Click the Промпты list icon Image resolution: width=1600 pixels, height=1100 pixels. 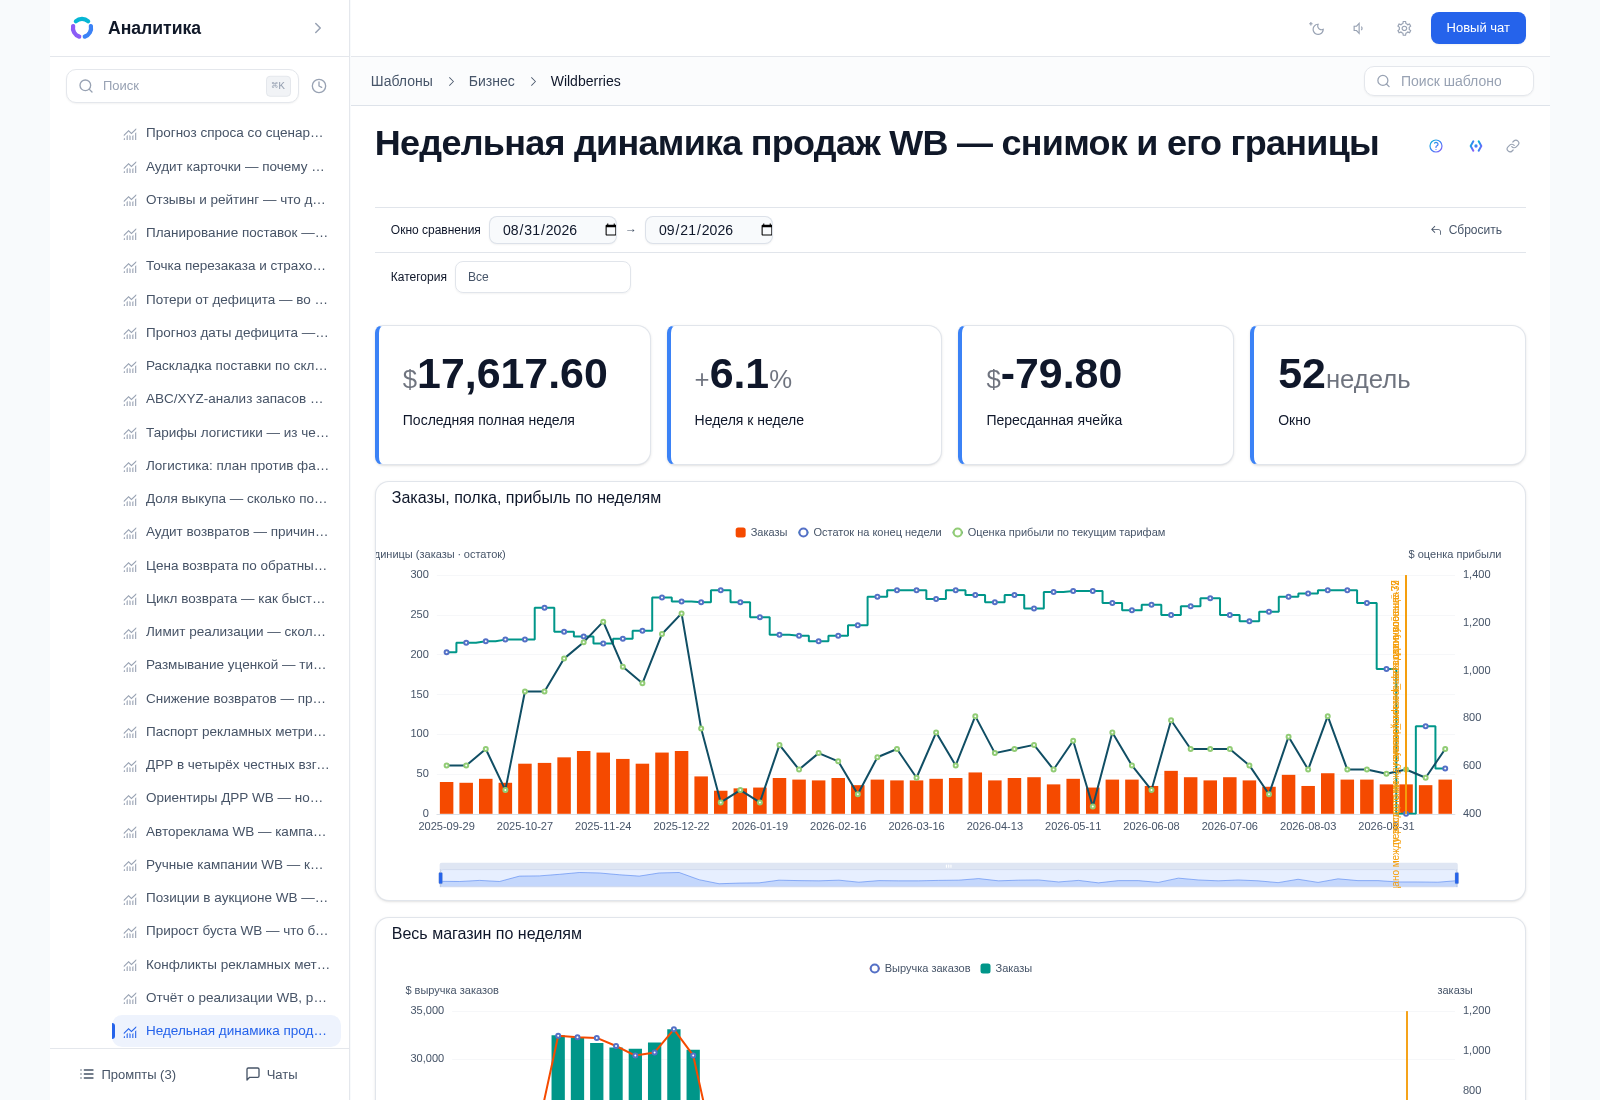pos(87,1074)
